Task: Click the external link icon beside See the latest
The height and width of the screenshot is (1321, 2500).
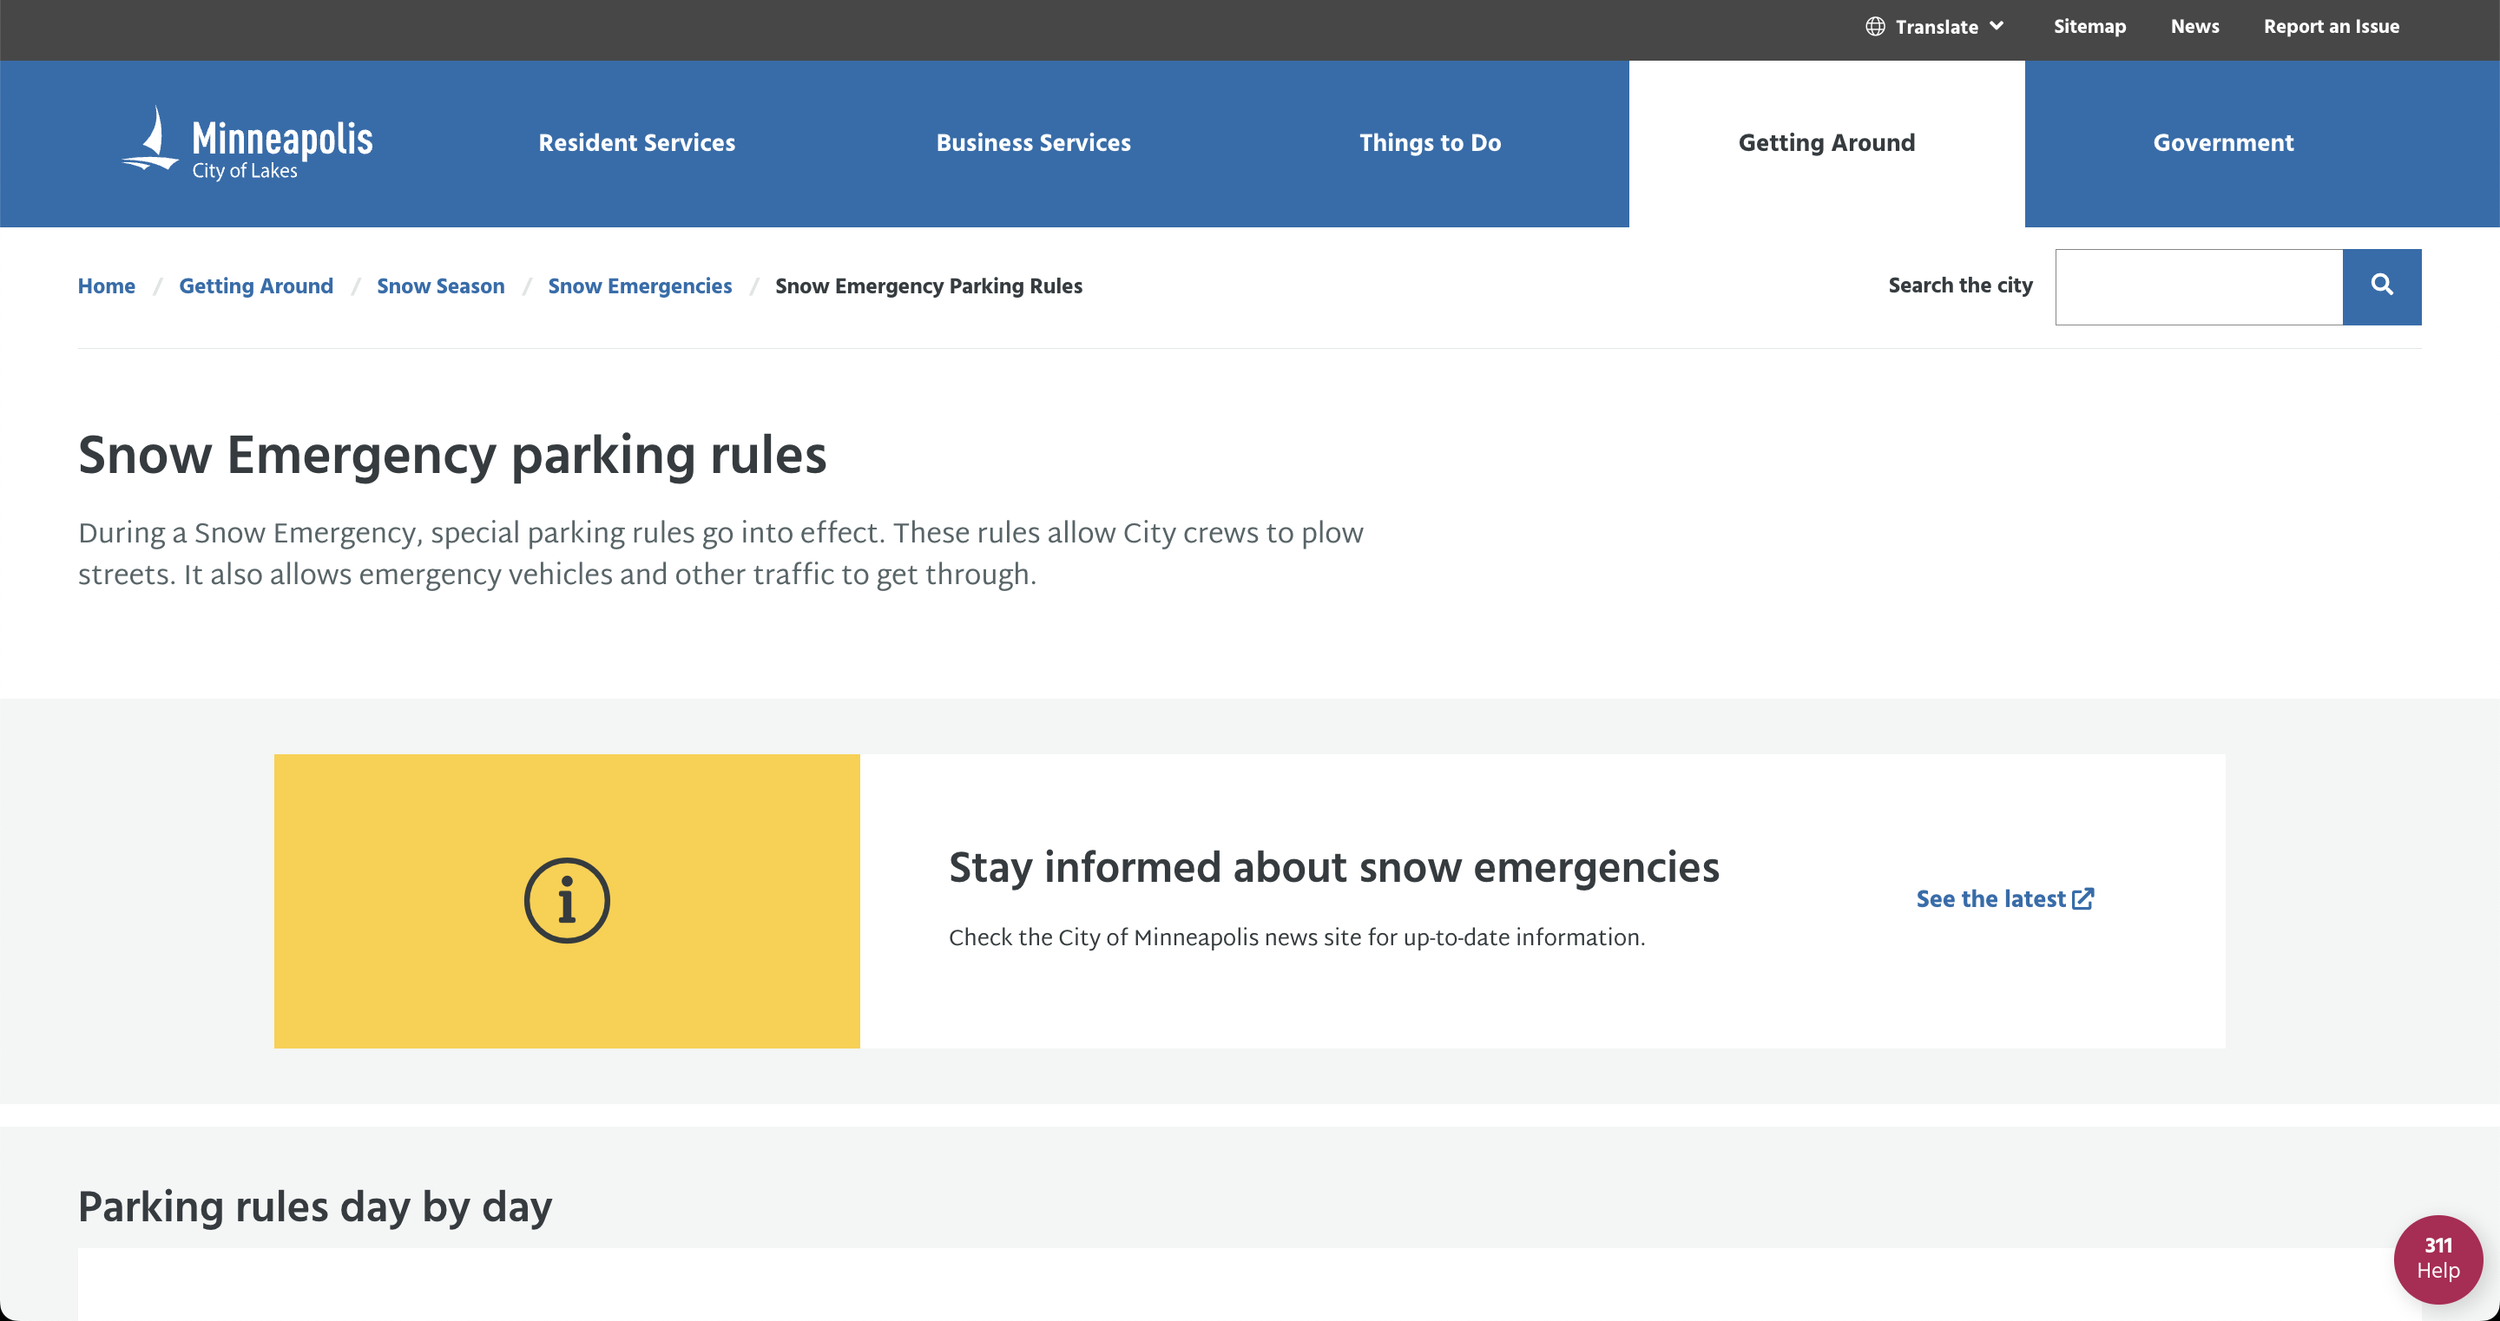Action: 2083,899
